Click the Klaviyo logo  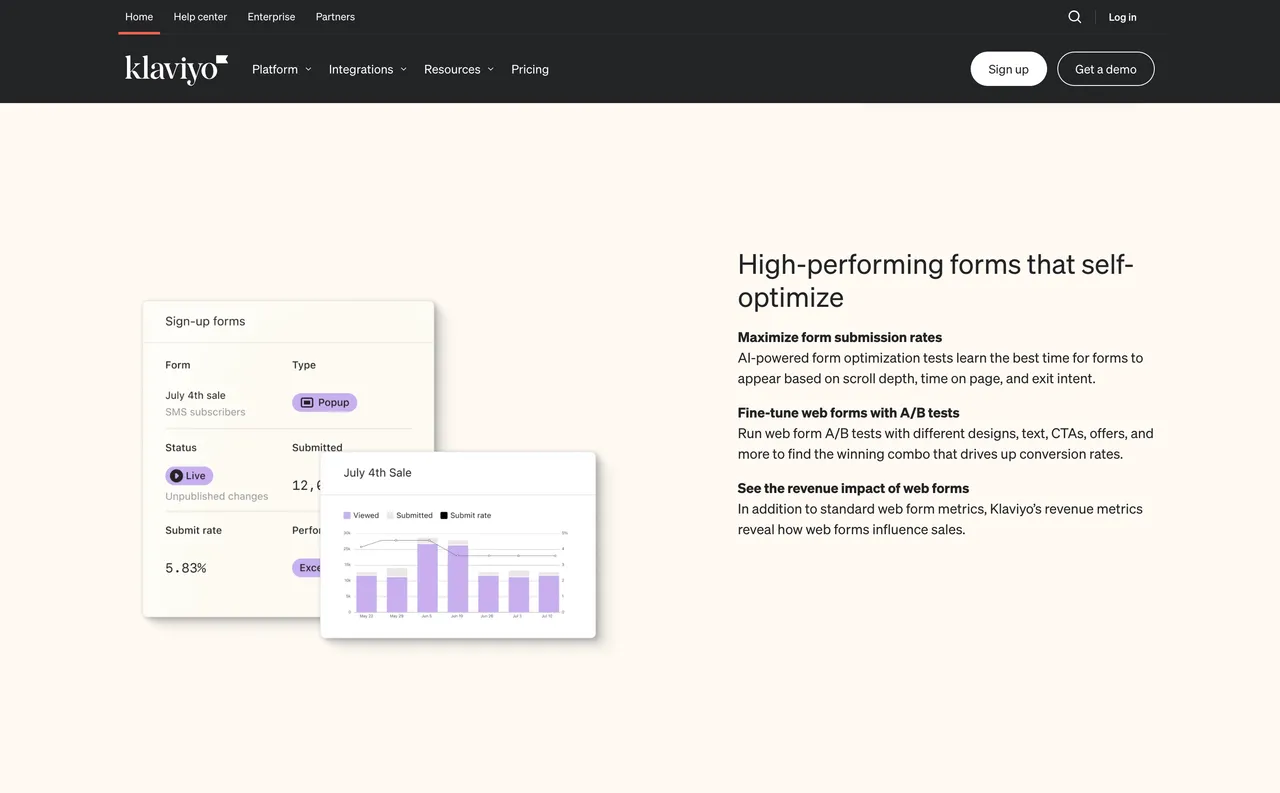[x=176, y=68]
